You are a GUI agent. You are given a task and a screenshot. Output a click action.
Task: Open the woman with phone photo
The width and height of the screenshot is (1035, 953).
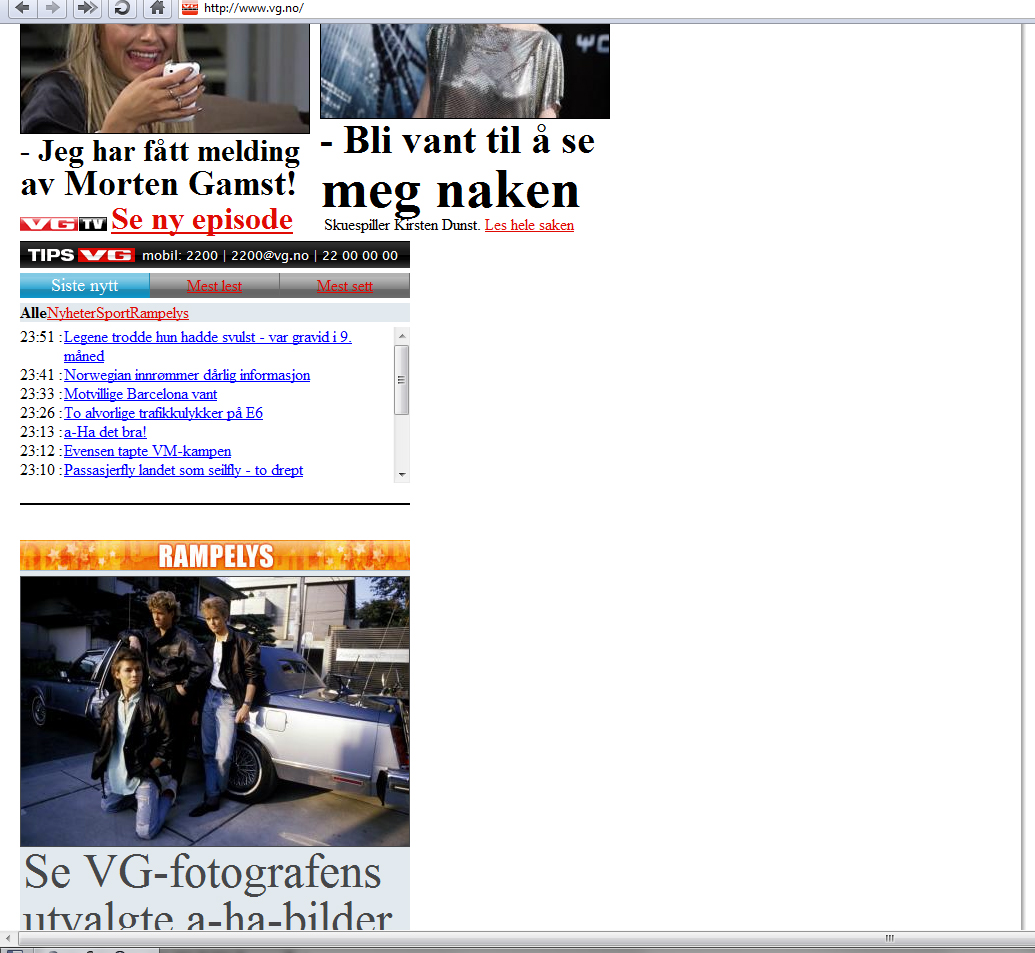point(165,79)
